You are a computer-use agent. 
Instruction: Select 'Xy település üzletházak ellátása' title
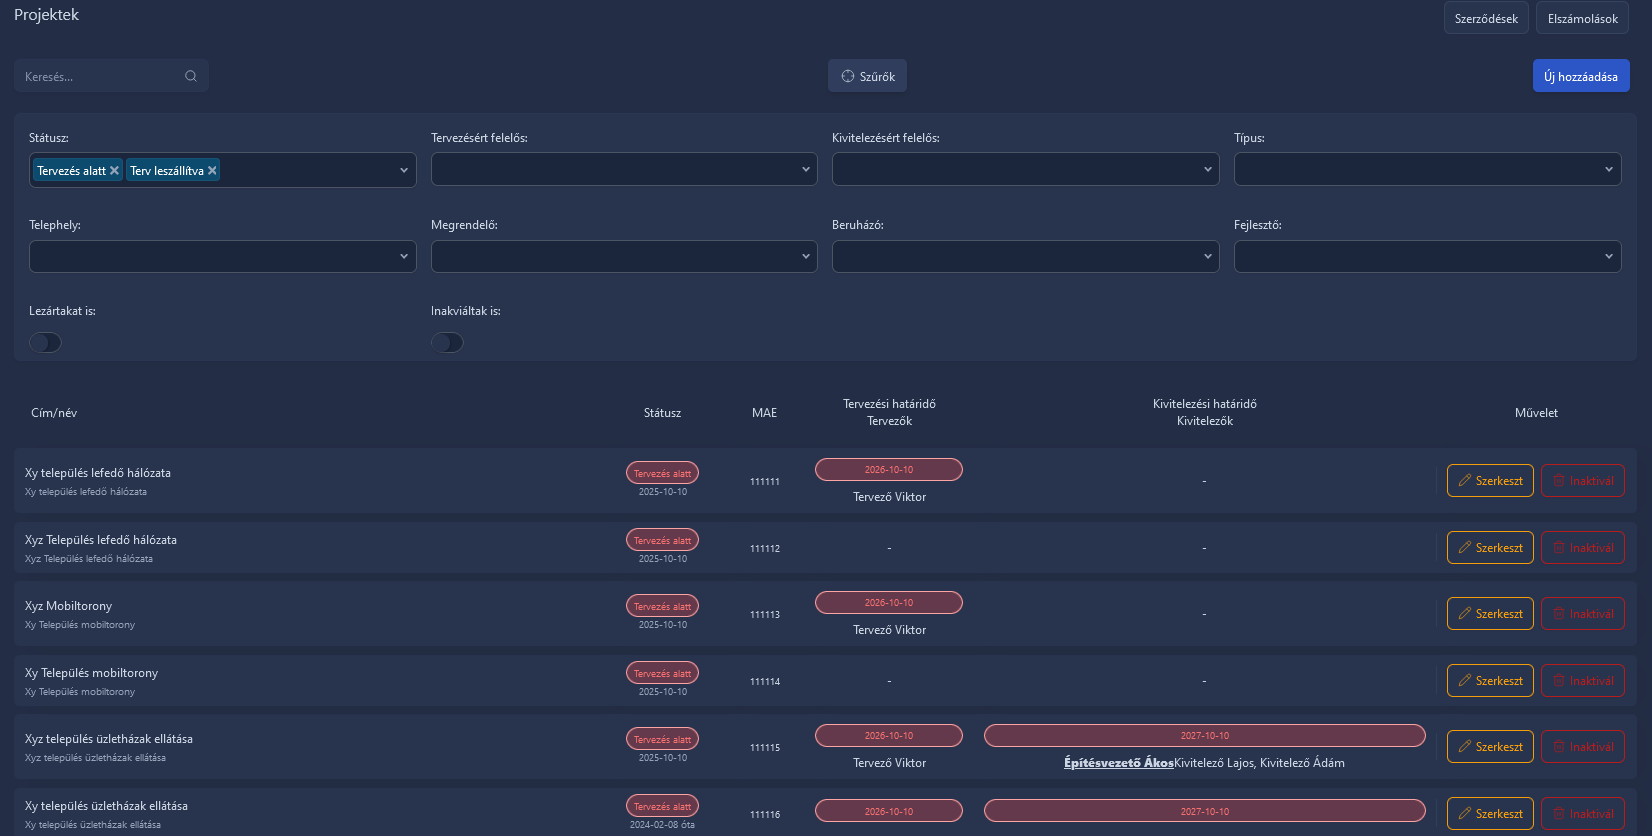[106, 806]
